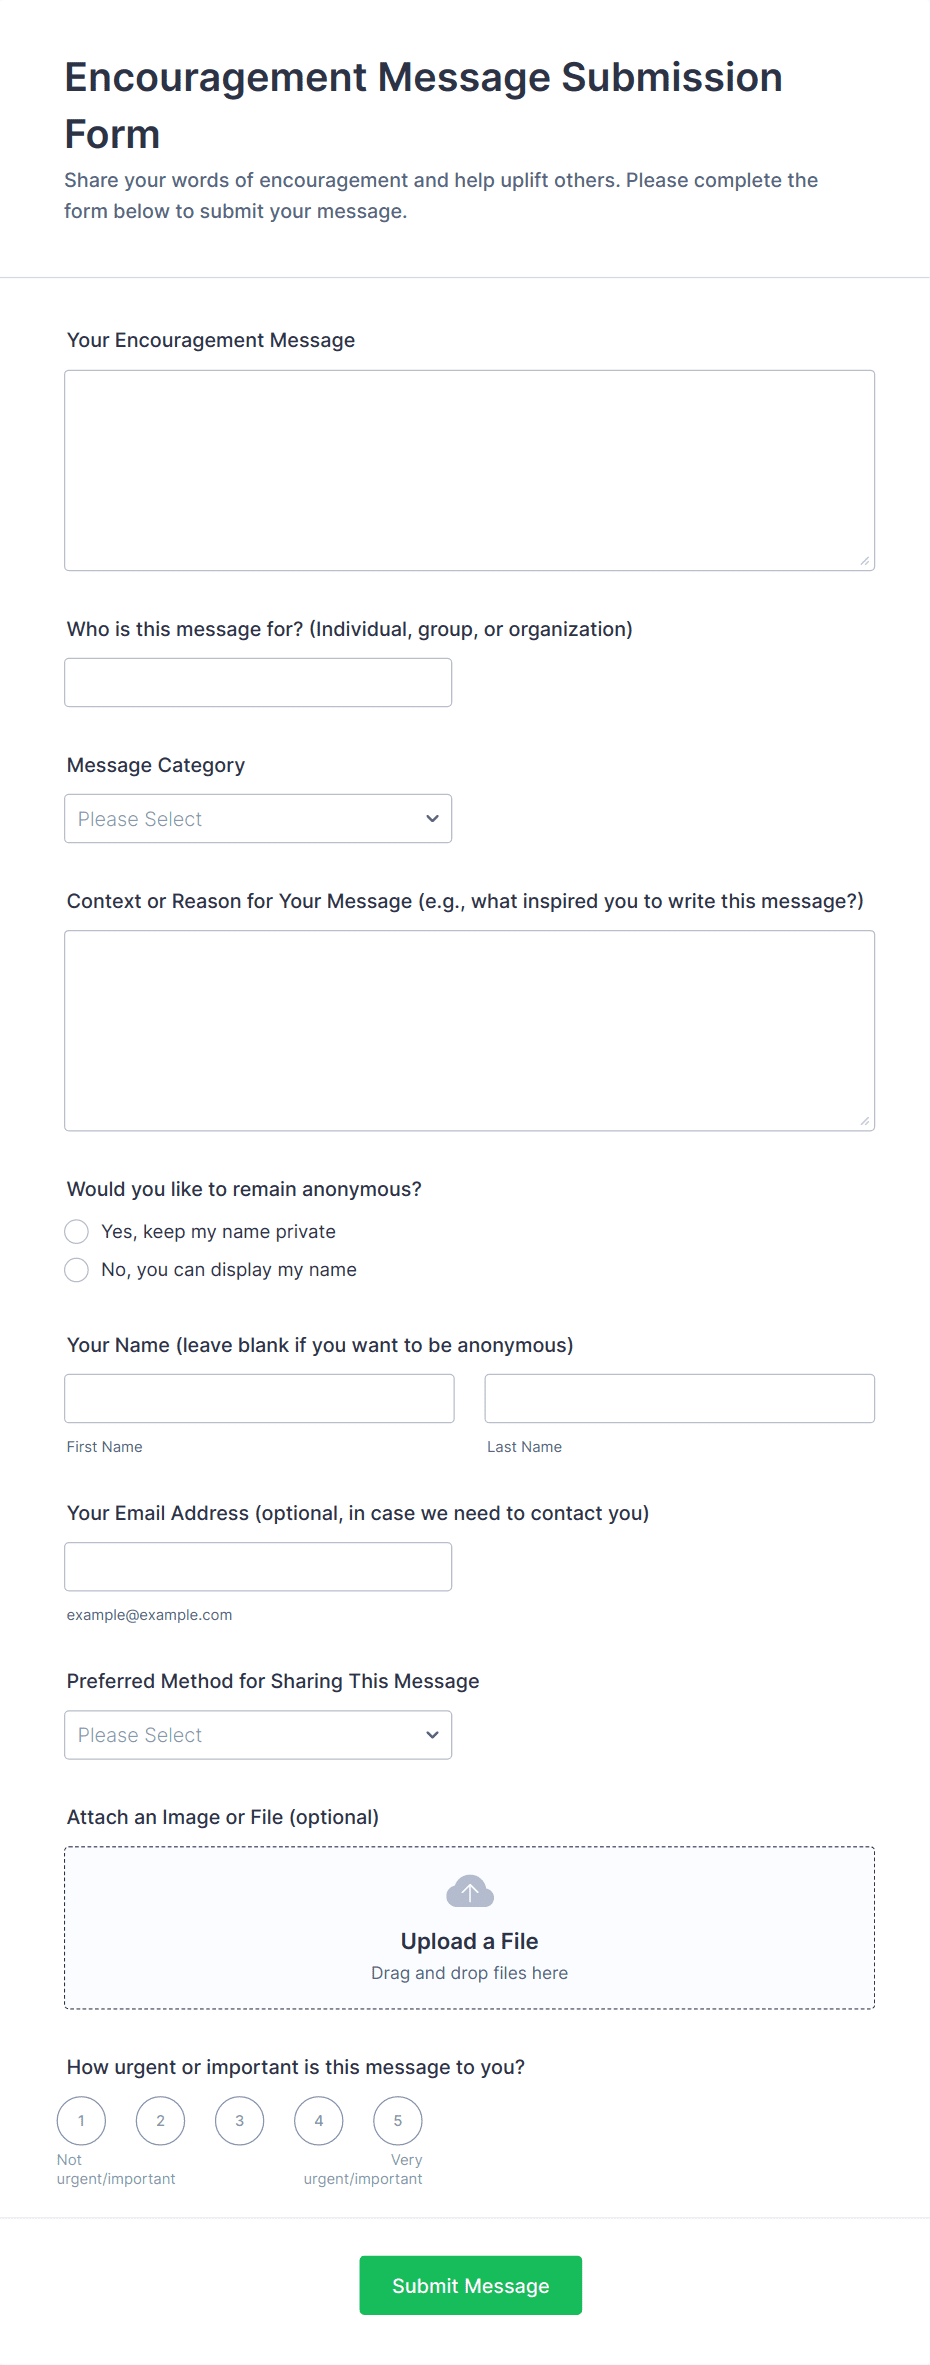930x2365 pixels.
Task: Select 'No, you can display my name'
Action: [x=77, y=1269]
